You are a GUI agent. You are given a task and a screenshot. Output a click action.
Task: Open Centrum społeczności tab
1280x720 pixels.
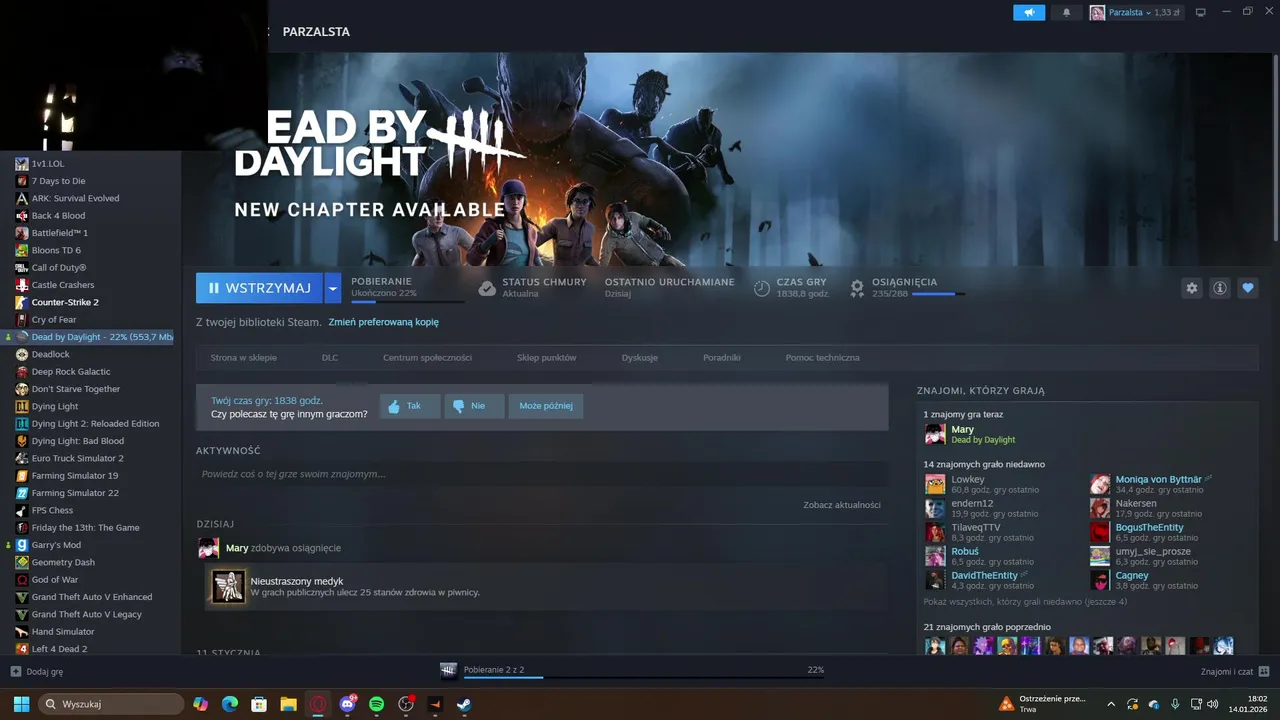[x=427, y=357]
